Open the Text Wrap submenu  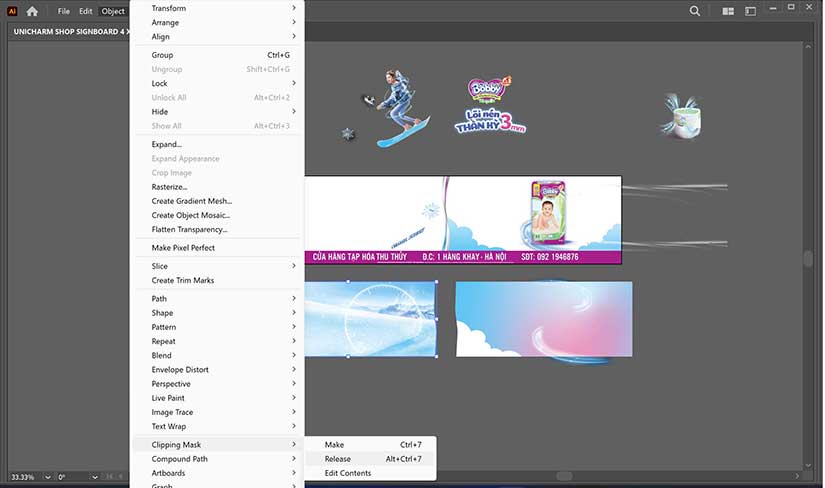point(217,426)
